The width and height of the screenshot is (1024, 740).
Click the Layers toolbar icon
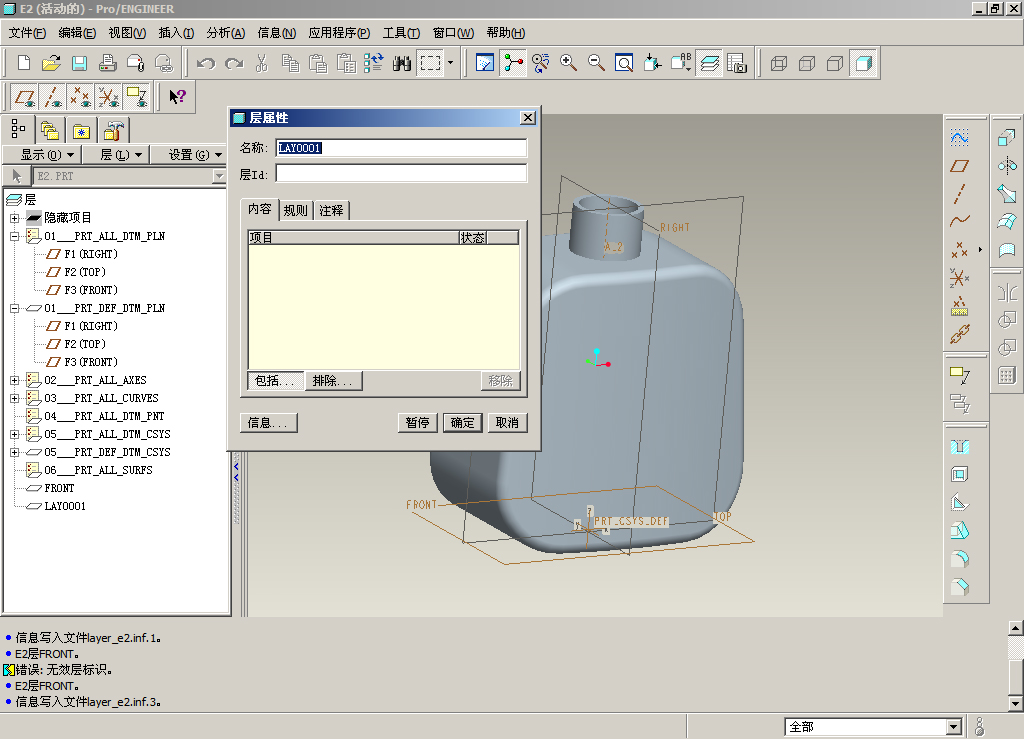point(710,64)
